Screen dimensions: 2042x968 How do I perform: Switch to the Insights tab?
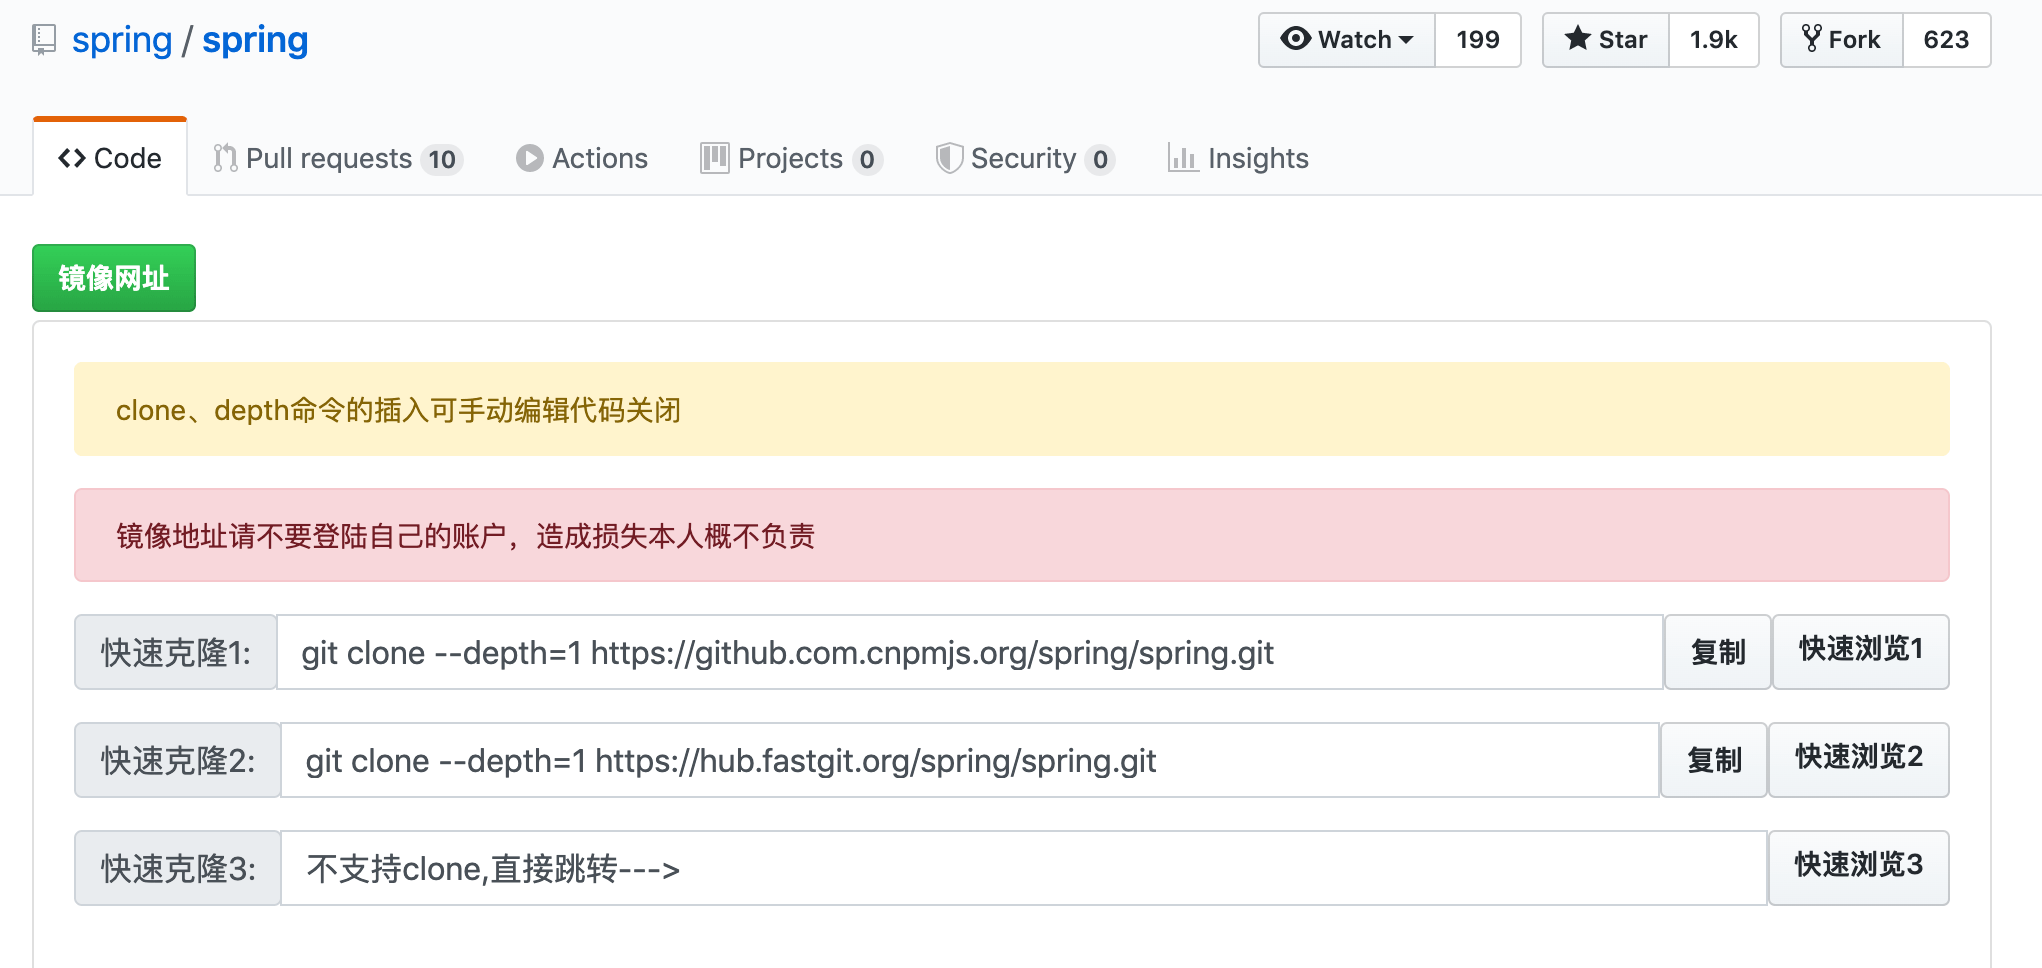(x=1238, y=158)
